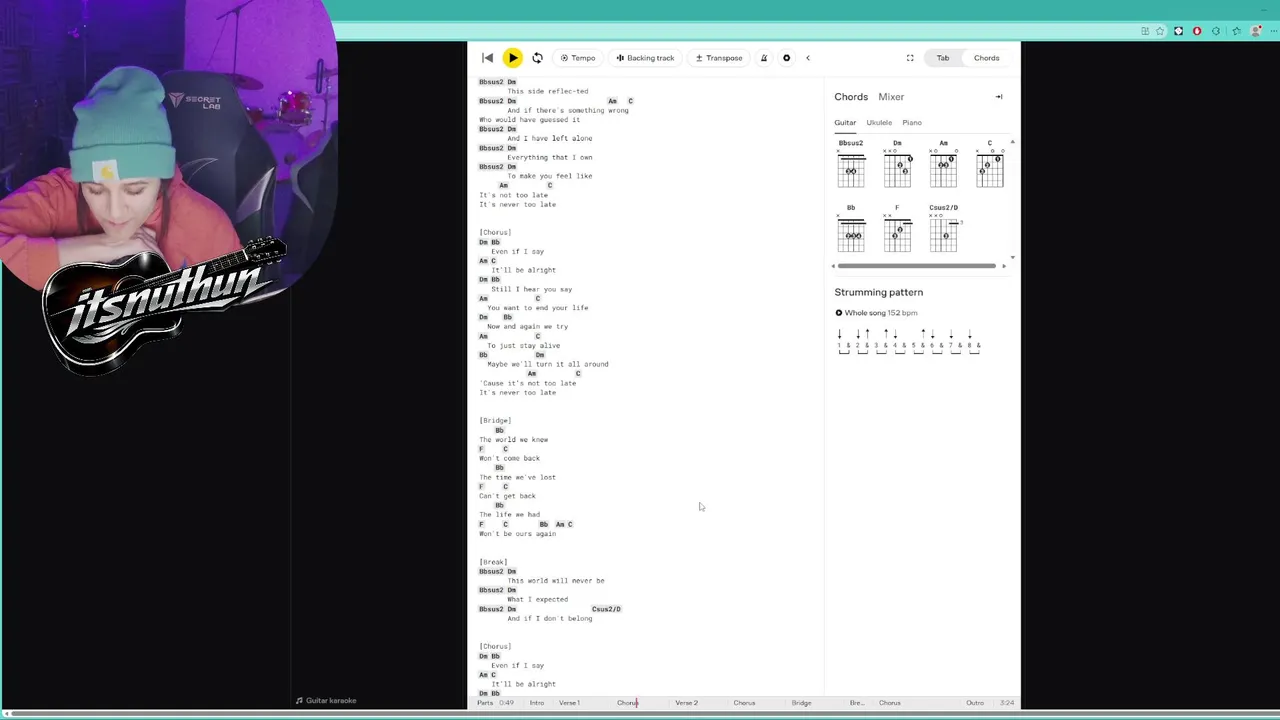Enter fullscreen mode via expand icon

[x=910, y=58]
